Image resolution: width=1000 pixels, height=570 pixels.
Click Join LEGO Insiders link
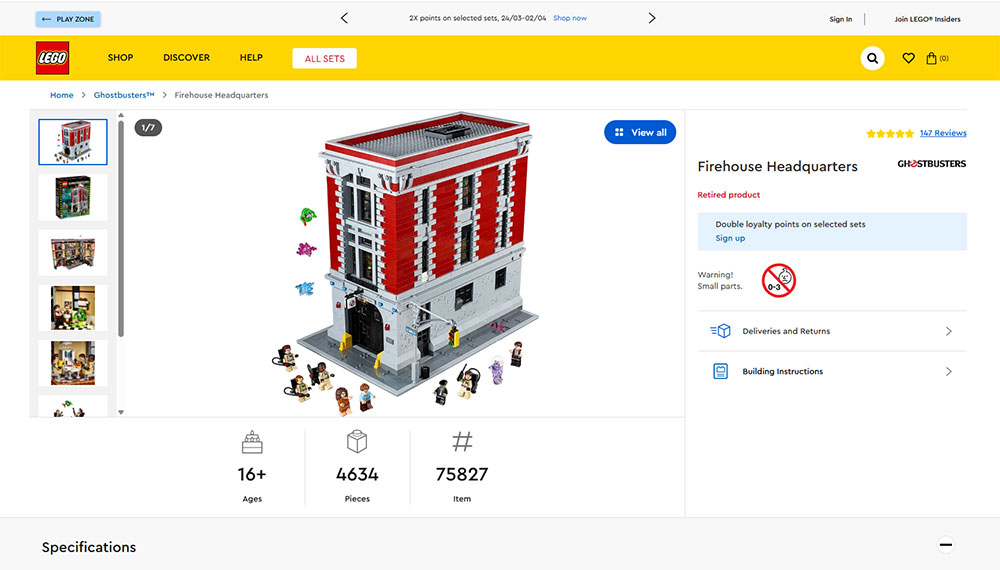pyautogui.click(x=927, y=19)
